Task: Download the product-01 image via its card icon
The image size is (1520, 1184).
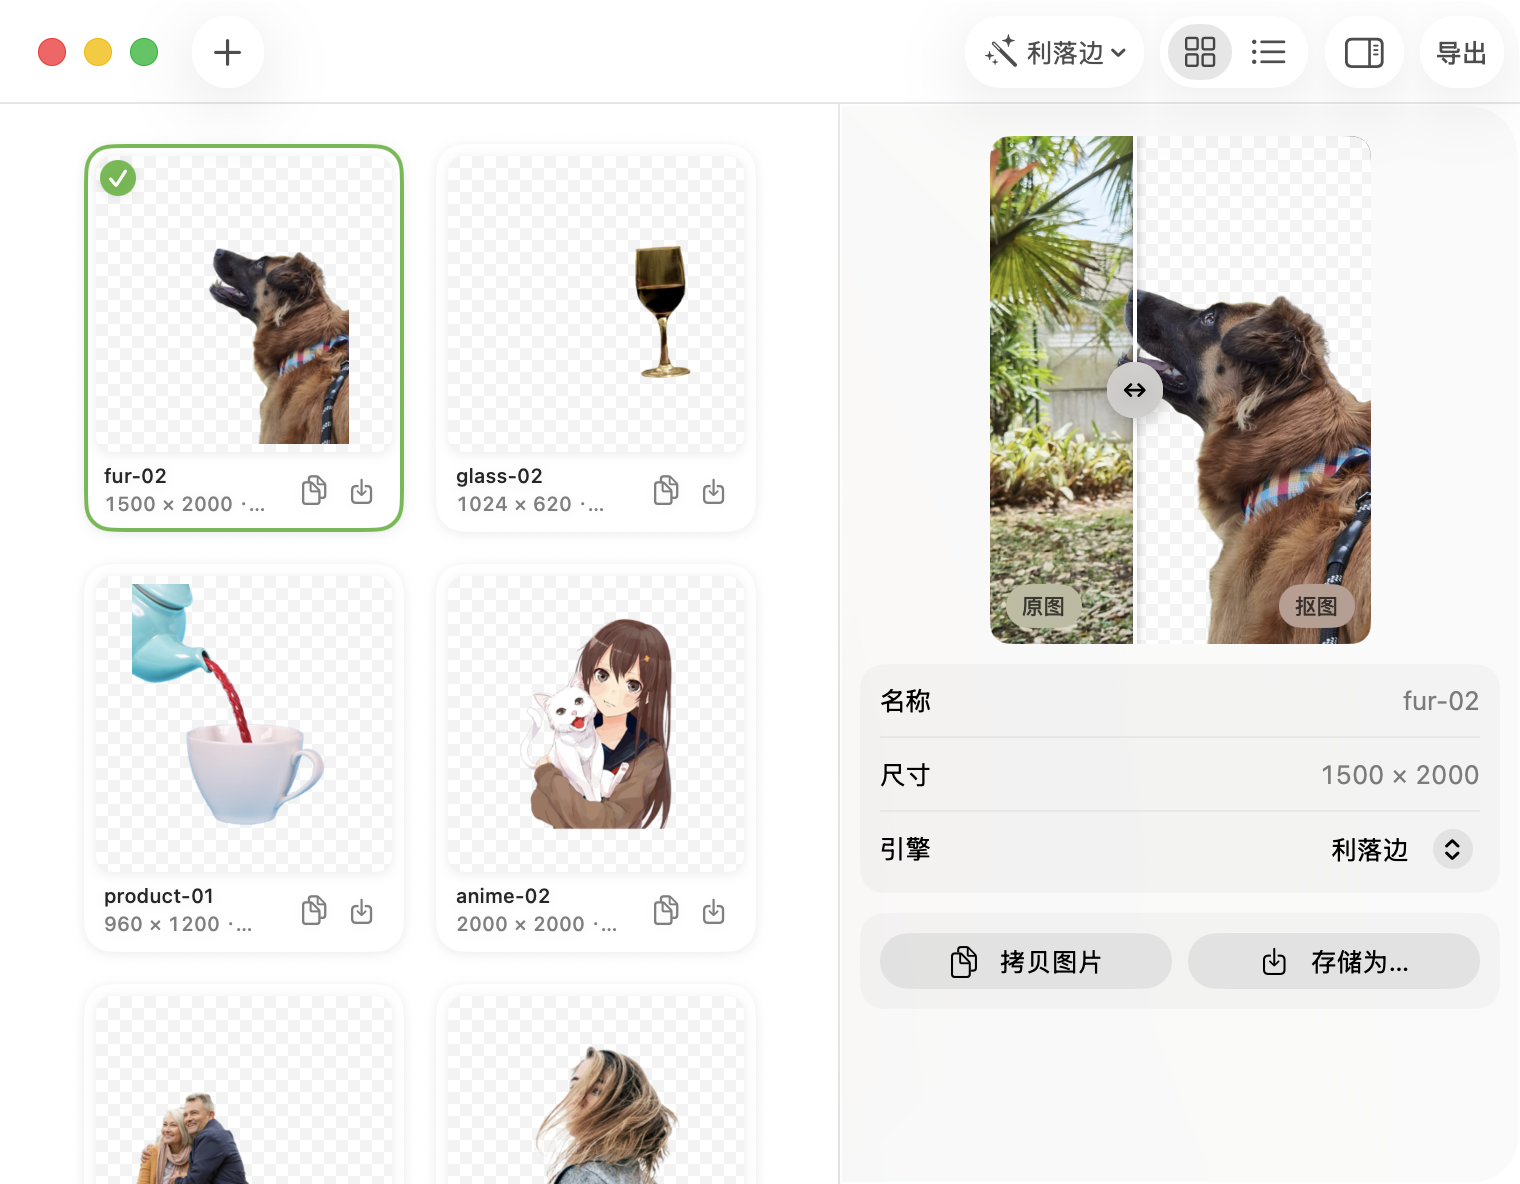Action: point(362,911)
